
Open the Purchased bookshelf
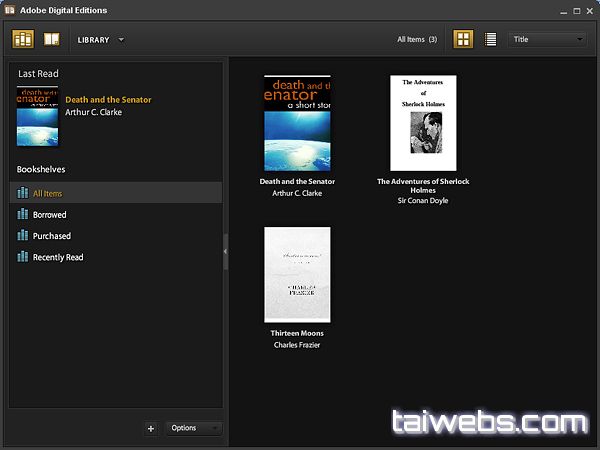(52, 236)
